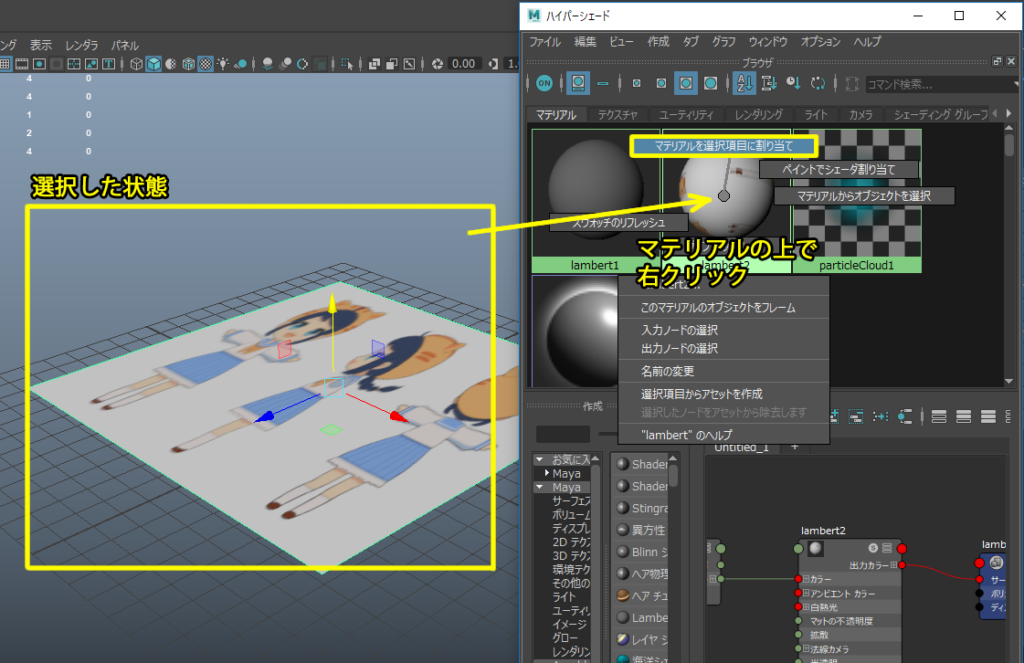Open the 編集 menu in Hypershade
The height and width of the screenshot is (663, 1024).
point(584,42)
